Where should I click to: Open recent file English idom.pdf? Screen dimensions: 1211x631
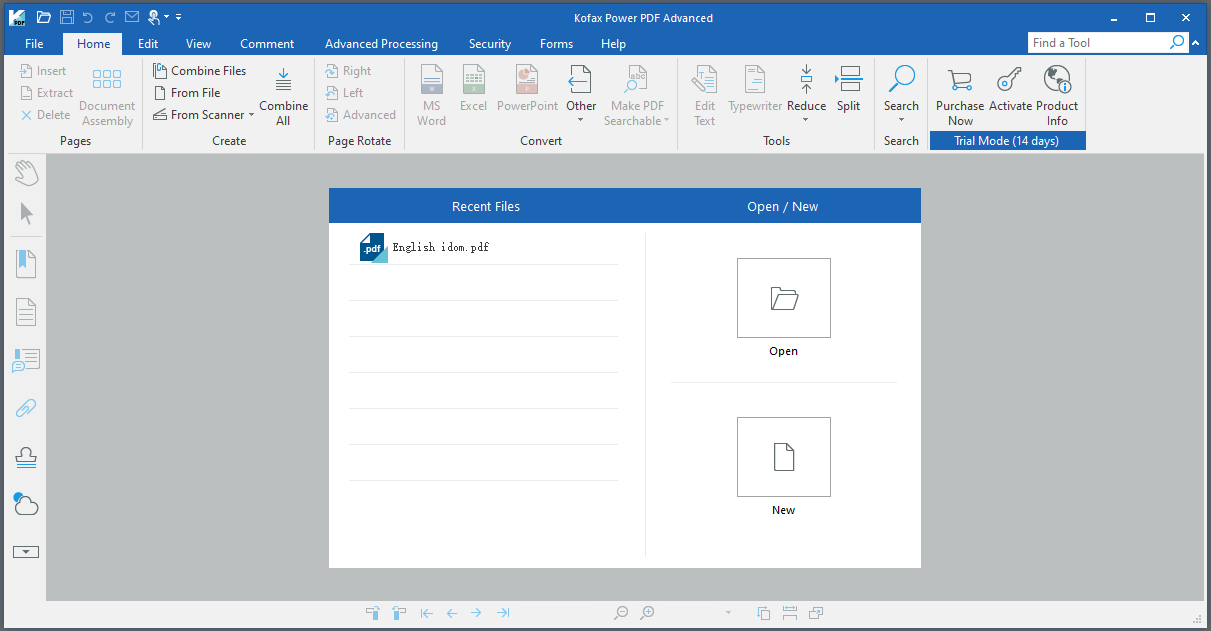[440, 247]
